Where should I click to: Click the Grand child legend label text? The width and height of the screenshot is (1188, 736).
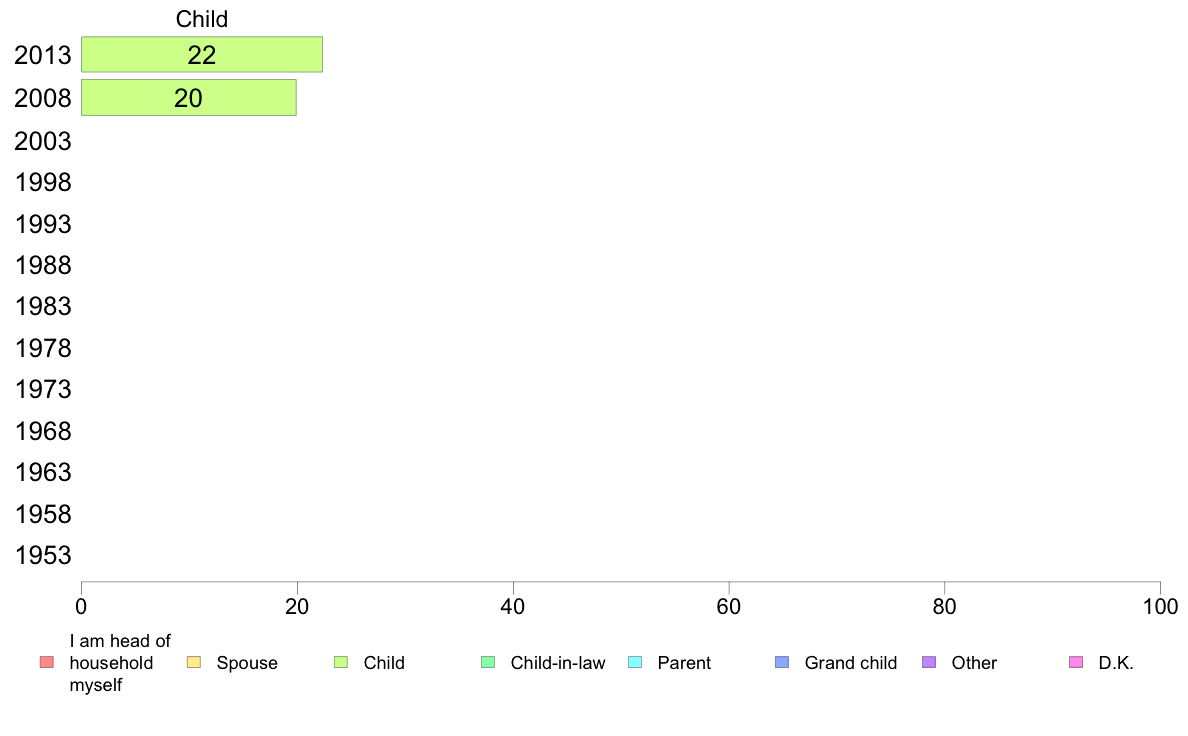[x=851, y=663]
